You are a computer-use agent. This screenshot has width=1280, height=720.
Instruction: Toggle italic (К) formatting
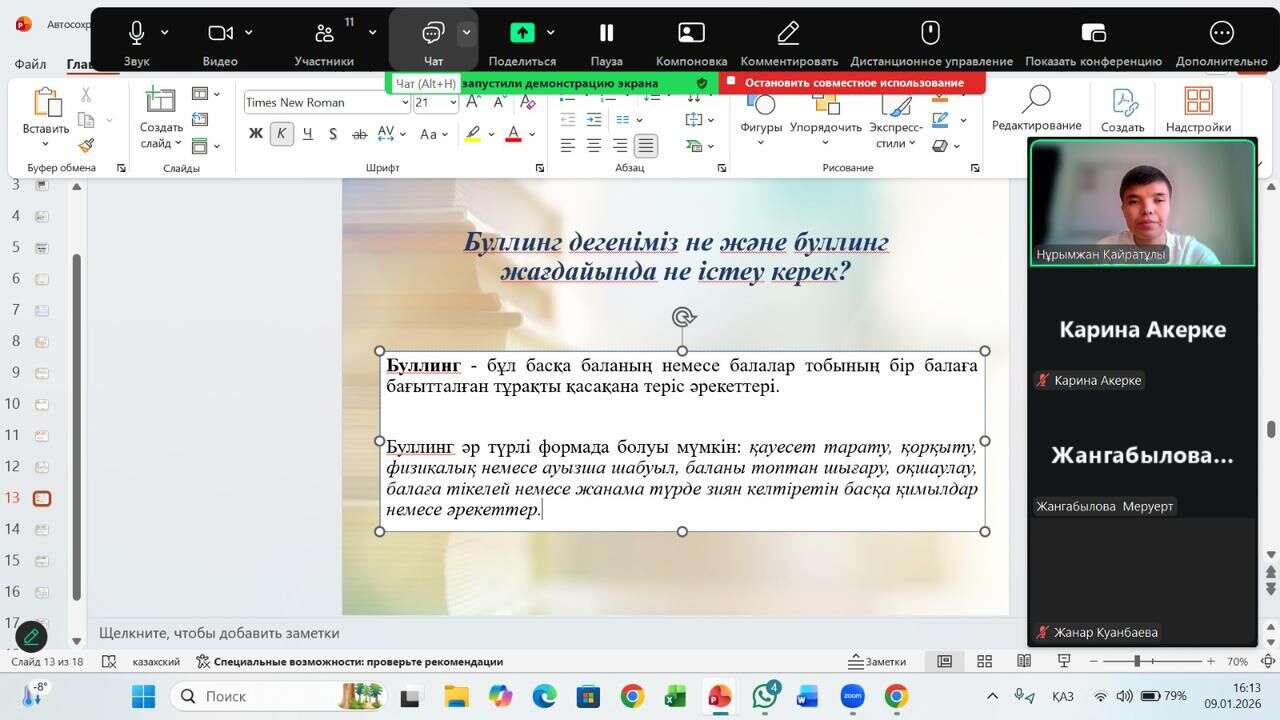click(x=282, y=133)
